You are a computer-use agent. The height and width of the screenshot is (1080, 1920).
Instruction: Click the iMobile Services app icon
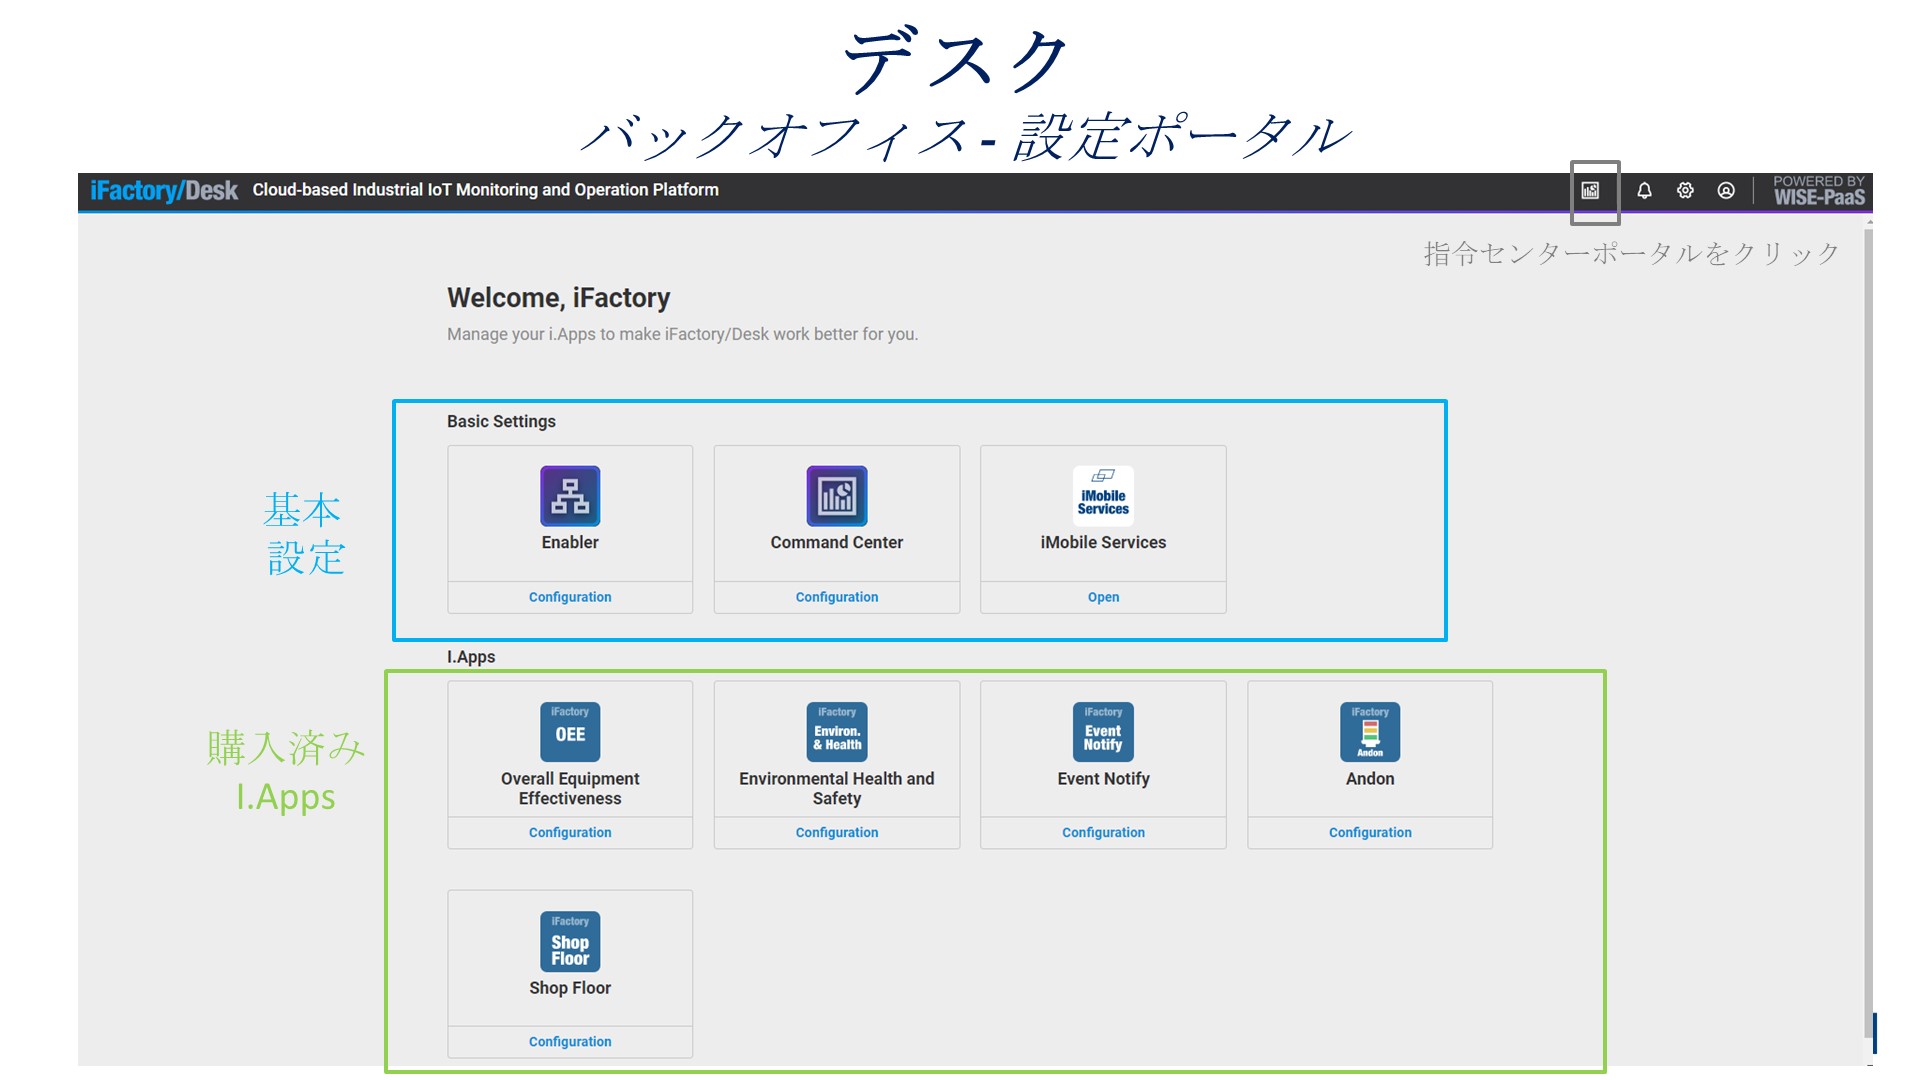(x=1103, y=496)
